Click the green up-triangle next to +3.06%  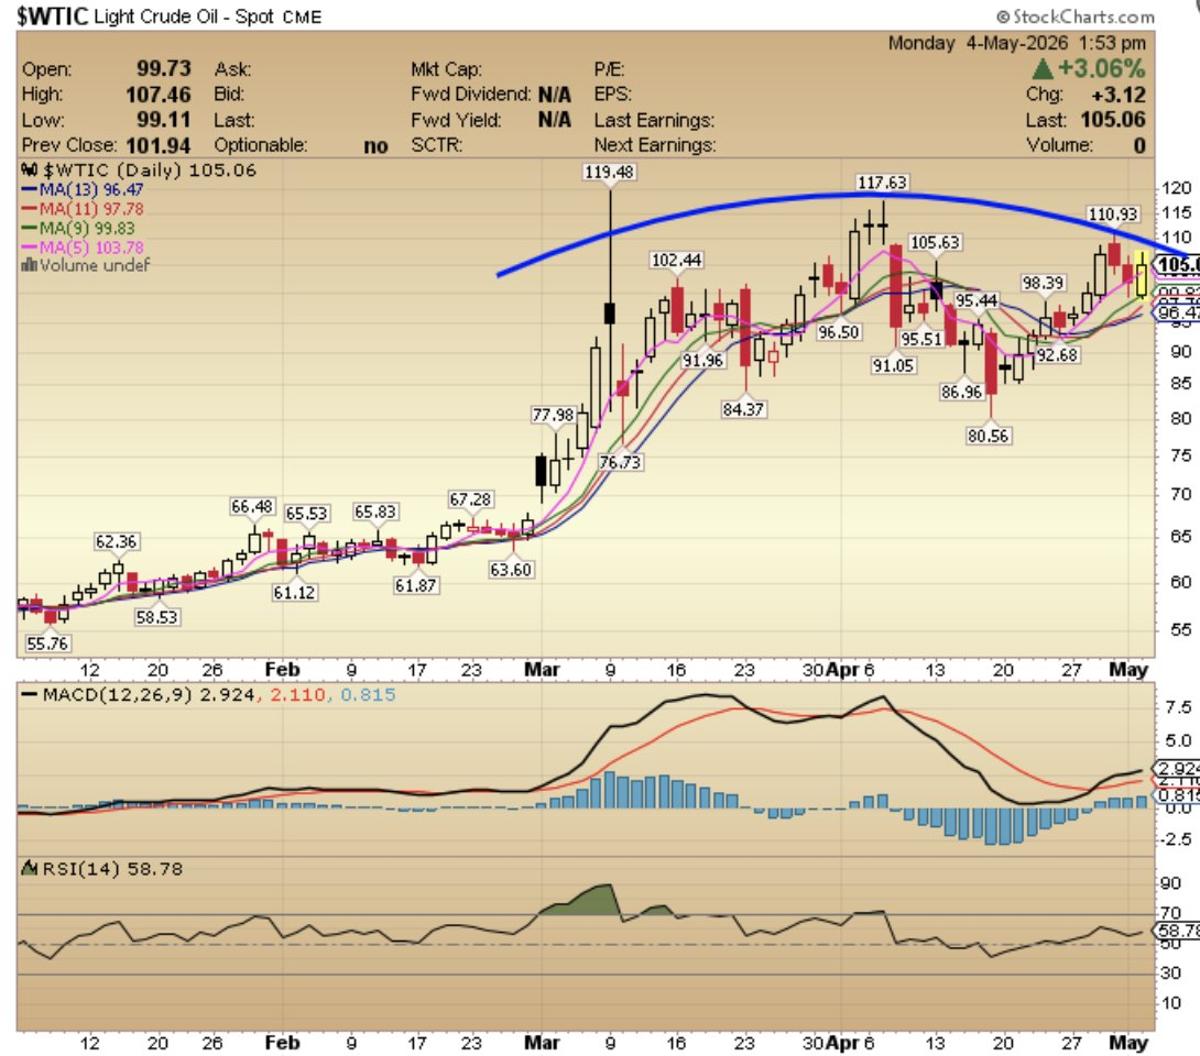[x=1042, y=69]
